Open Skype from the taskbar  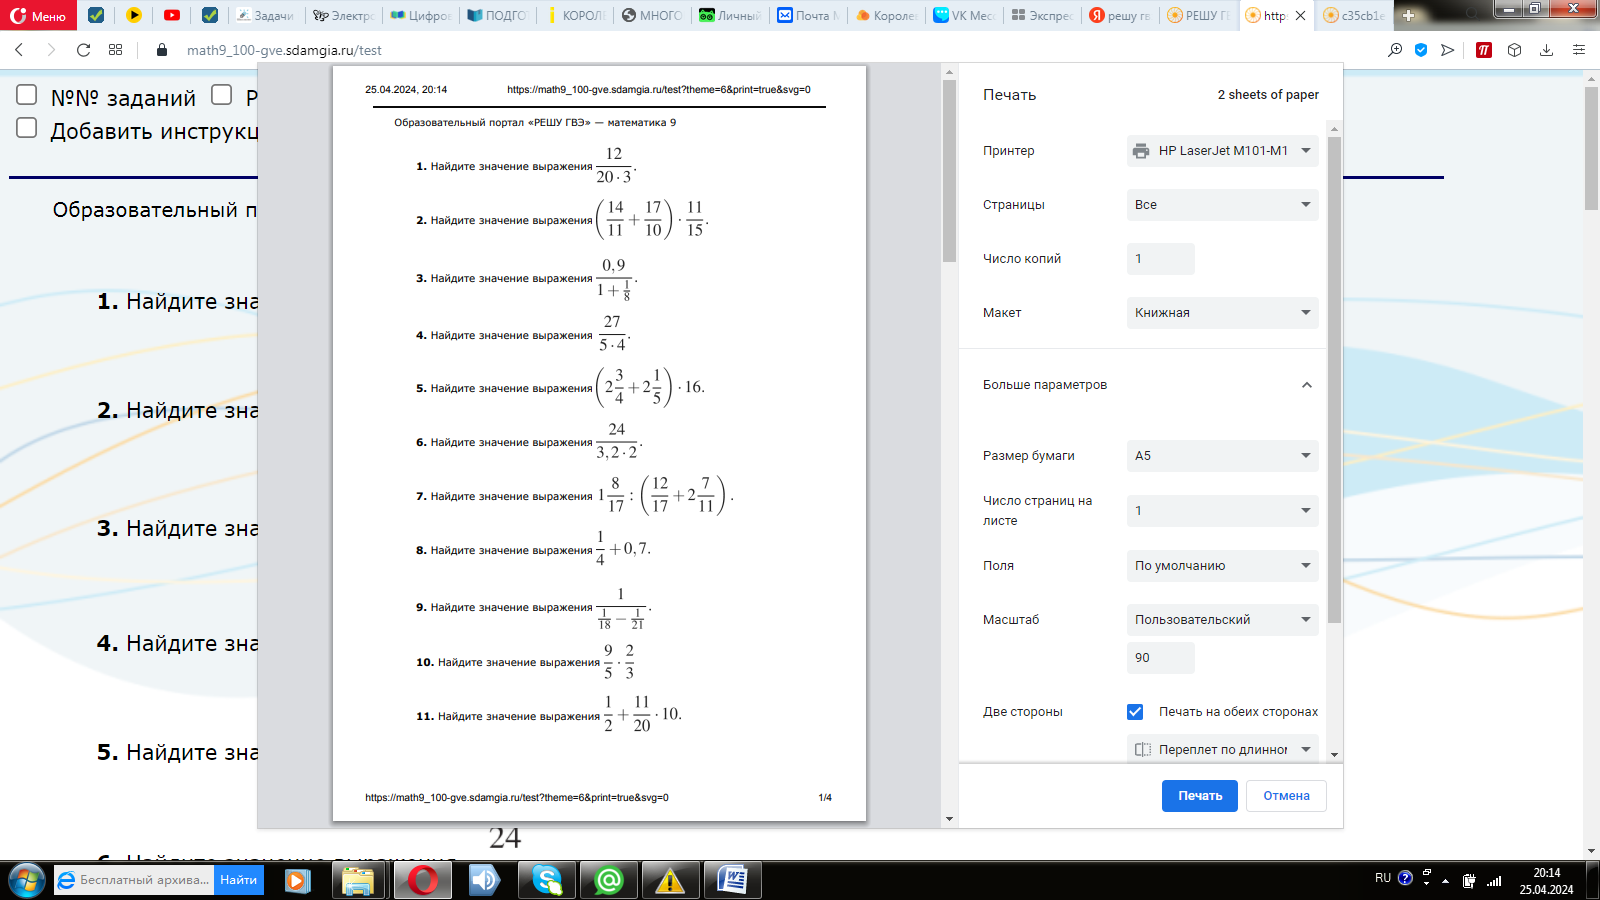pos(547,880)
